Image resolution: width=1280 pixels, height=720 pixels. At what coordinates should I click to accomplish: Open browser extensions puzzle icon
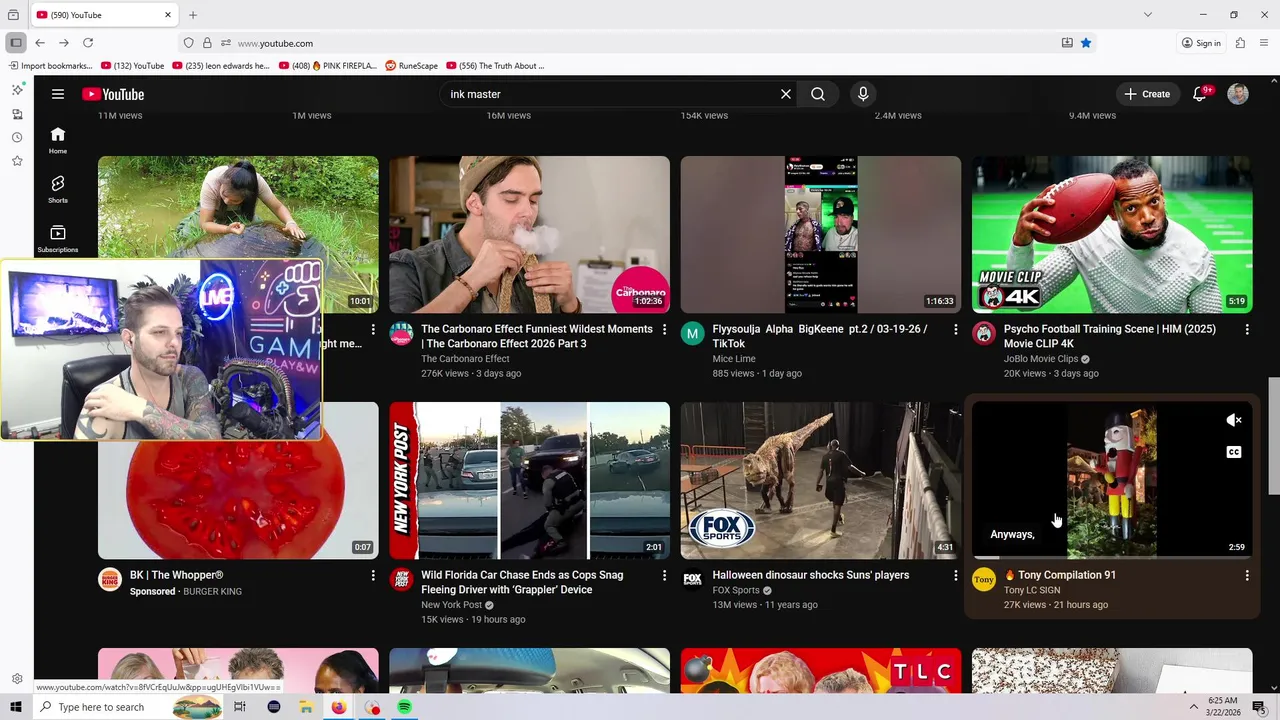[x=1240, y=43]
